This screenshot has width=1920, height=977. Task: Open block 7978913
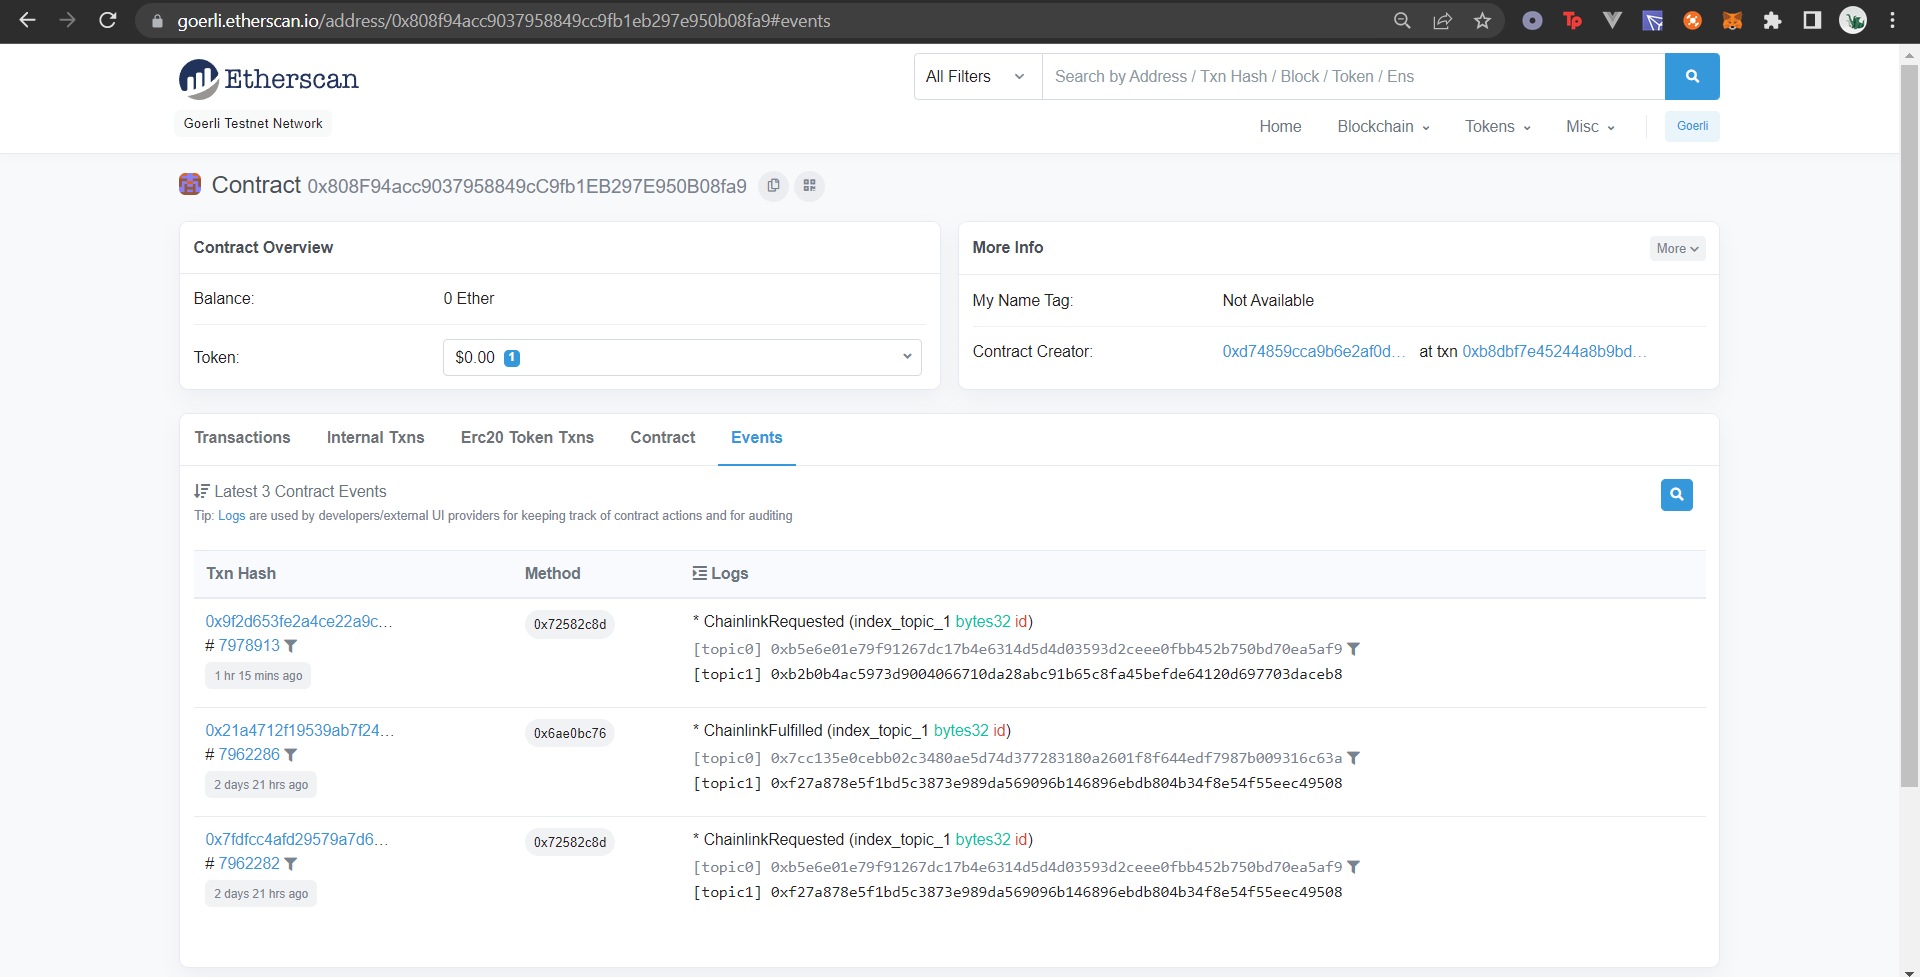point(249,646)
